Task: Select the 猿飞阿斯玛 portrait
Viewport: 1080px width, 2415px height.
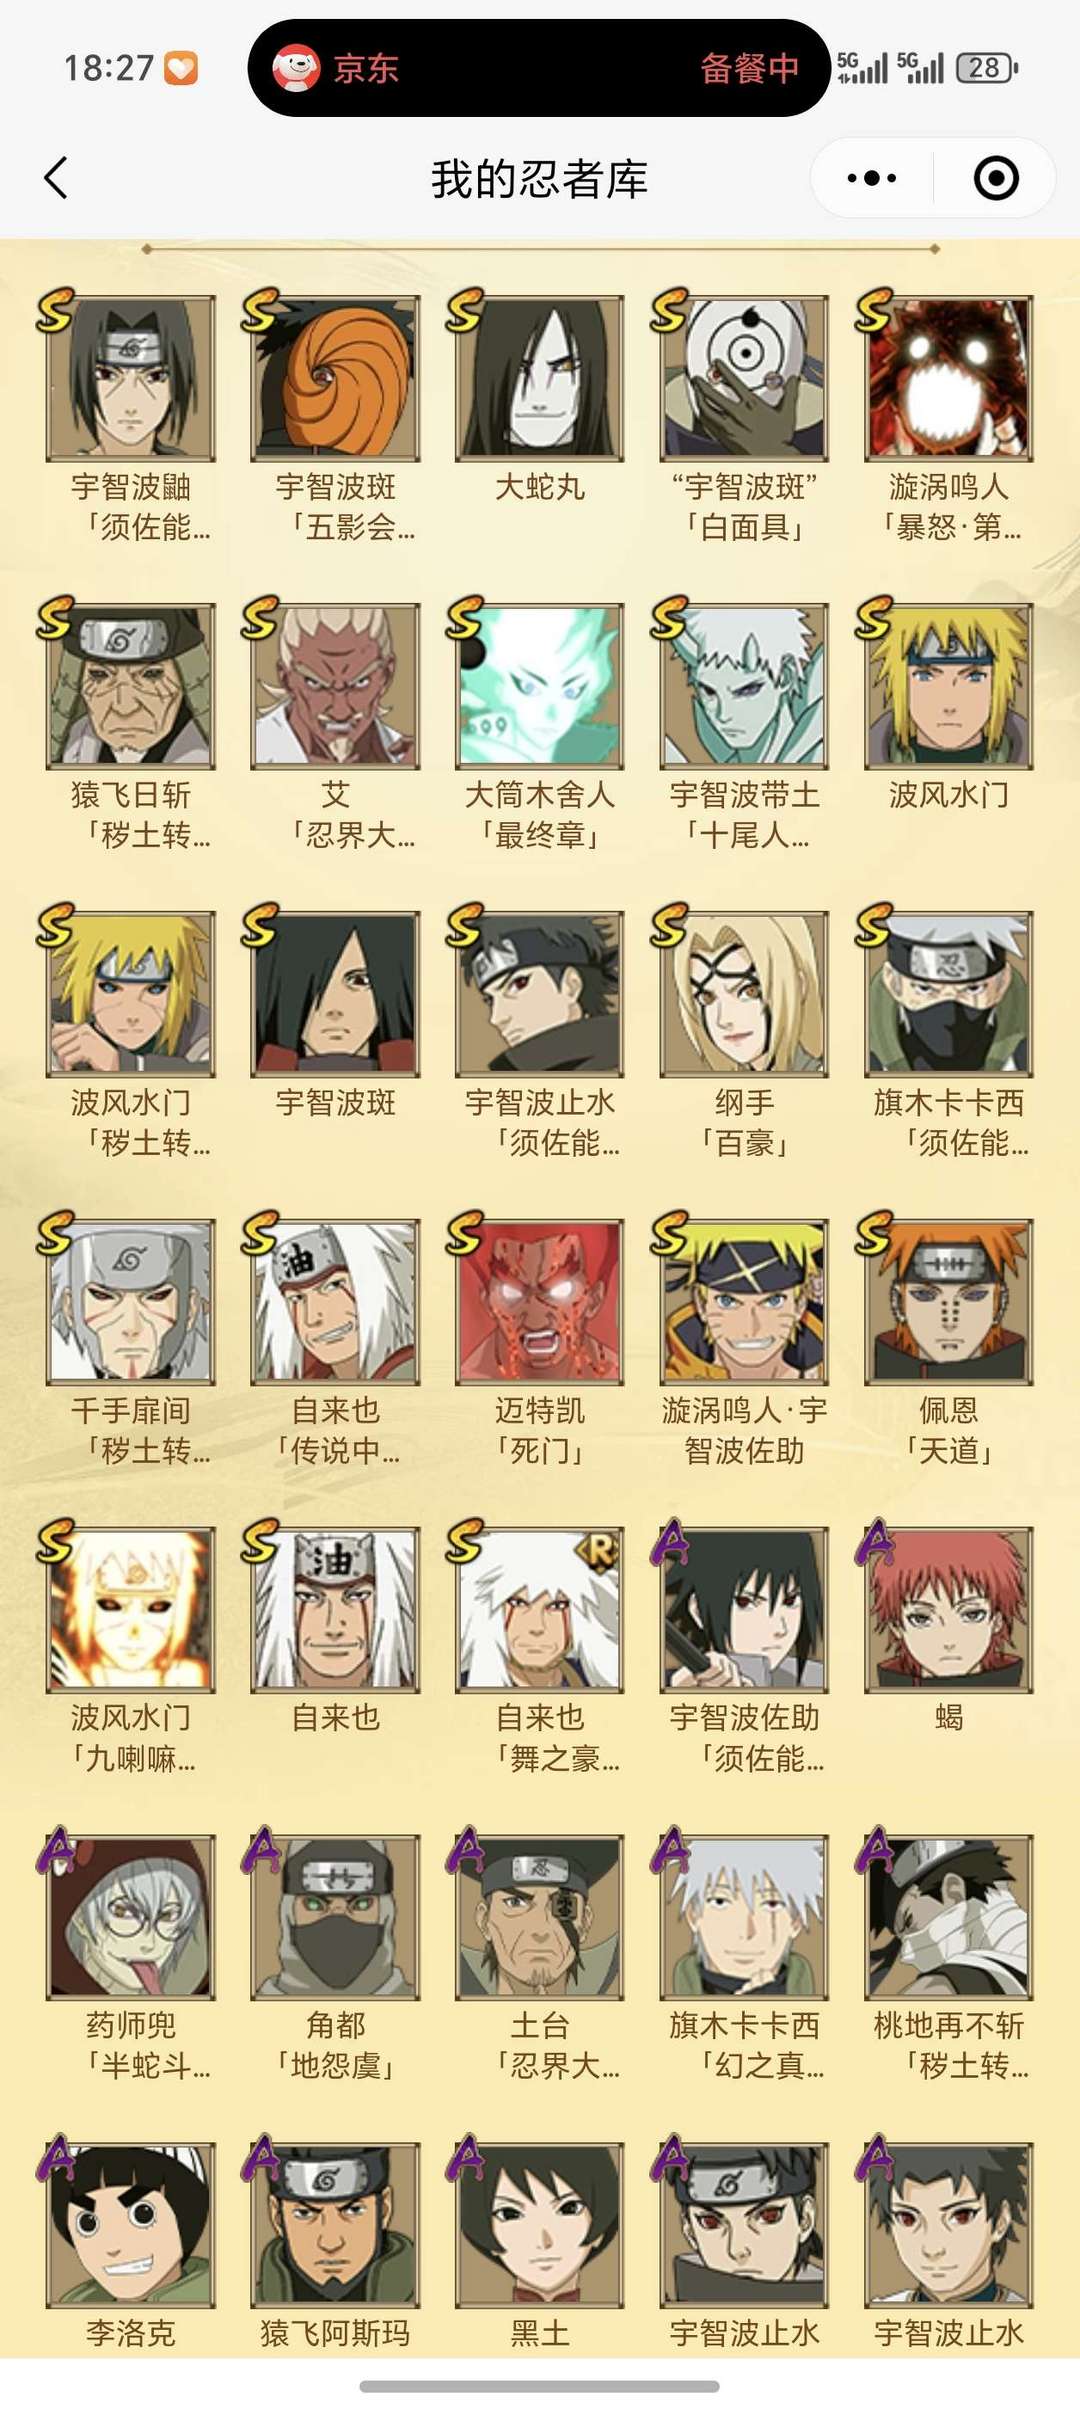Action: point(335,2226)
